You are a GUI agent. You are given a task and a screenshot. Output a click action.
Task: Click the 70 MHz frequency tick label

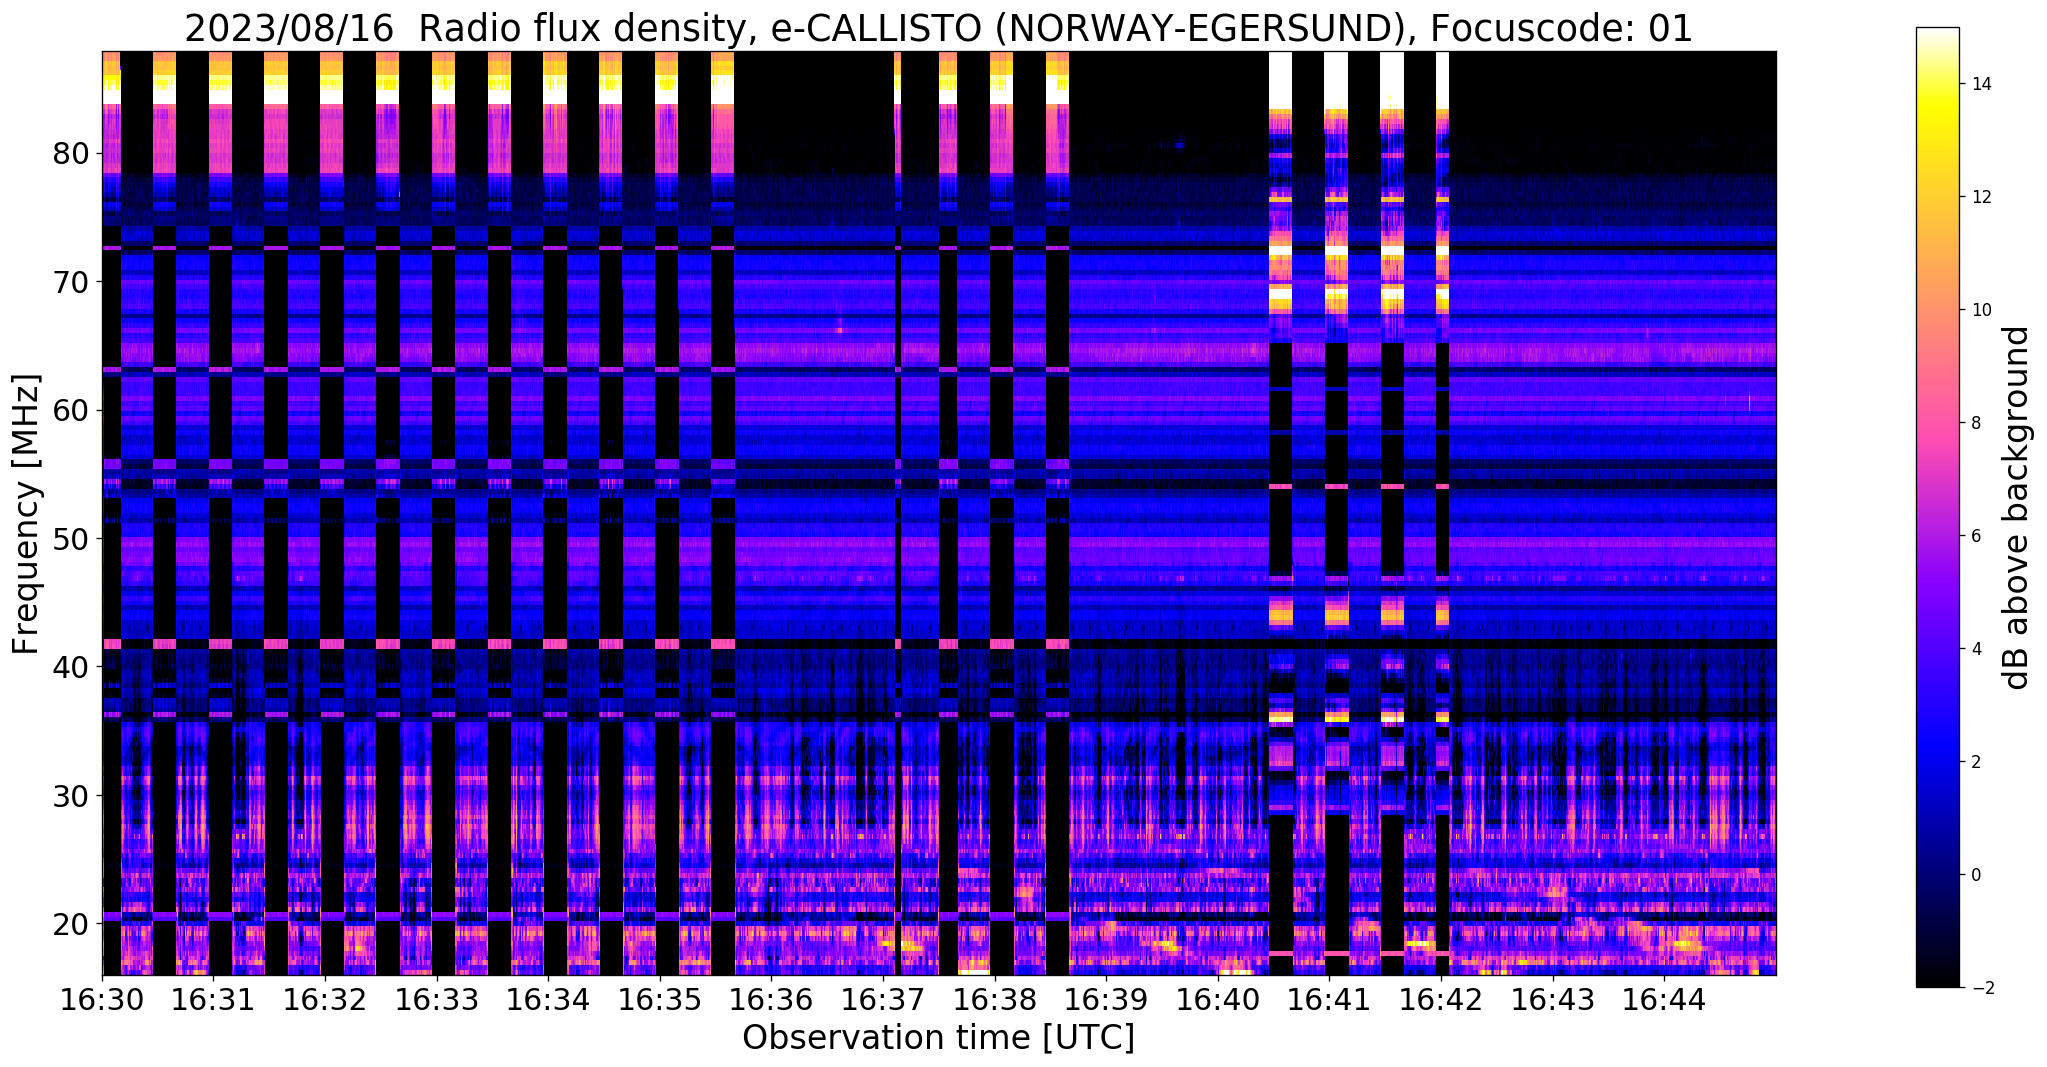(x=72, y=282)
